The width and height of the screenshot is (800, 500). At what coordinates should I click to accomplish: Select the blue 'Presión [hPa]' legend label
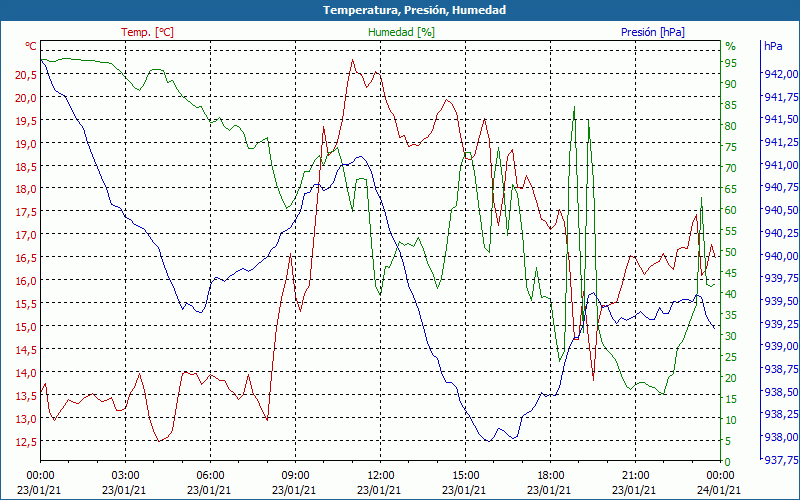point(653,32)
